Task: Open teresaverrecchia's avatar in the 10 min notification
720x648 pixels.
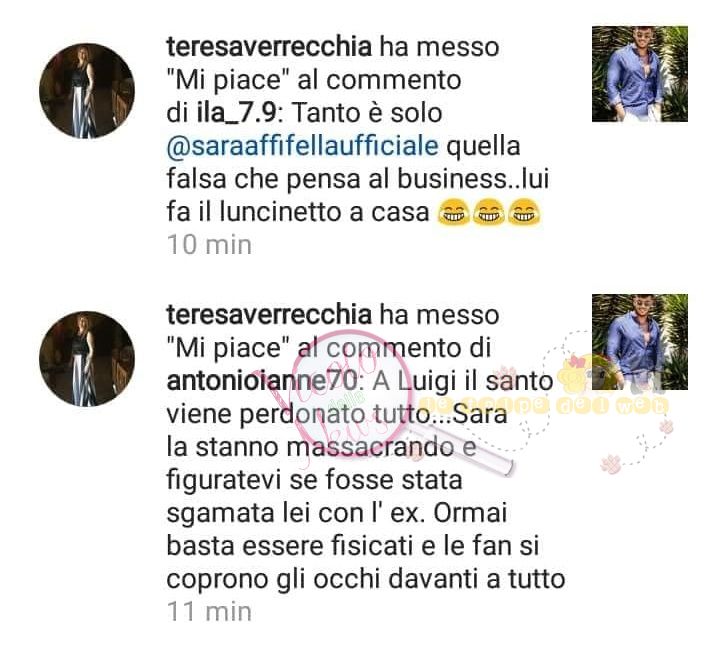Action: [x=87, y=91]
